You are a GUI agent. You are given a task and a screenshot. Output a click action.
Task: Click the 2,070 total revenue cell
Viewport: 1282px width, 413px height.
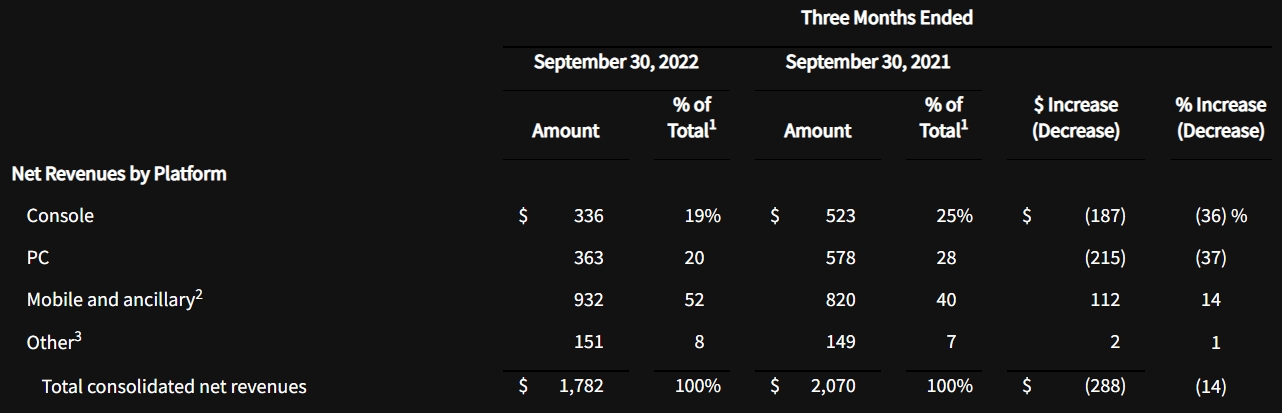(x=833, y=386)
